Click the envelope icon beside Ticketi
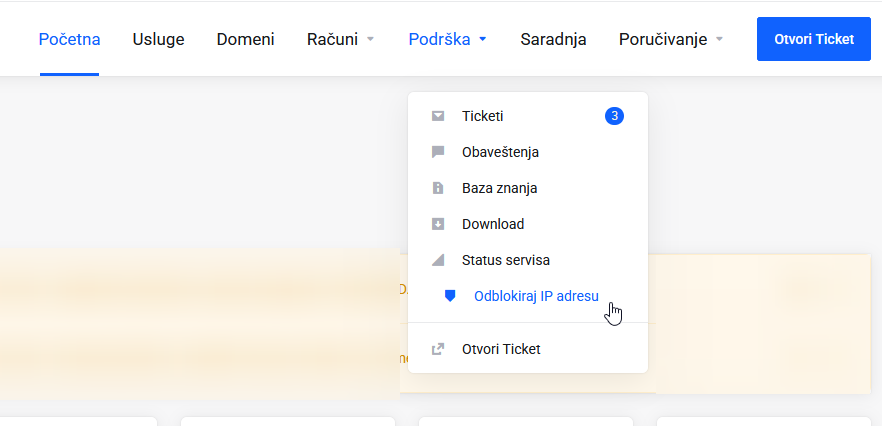882x426 pixels. click(x=438, y=116)
